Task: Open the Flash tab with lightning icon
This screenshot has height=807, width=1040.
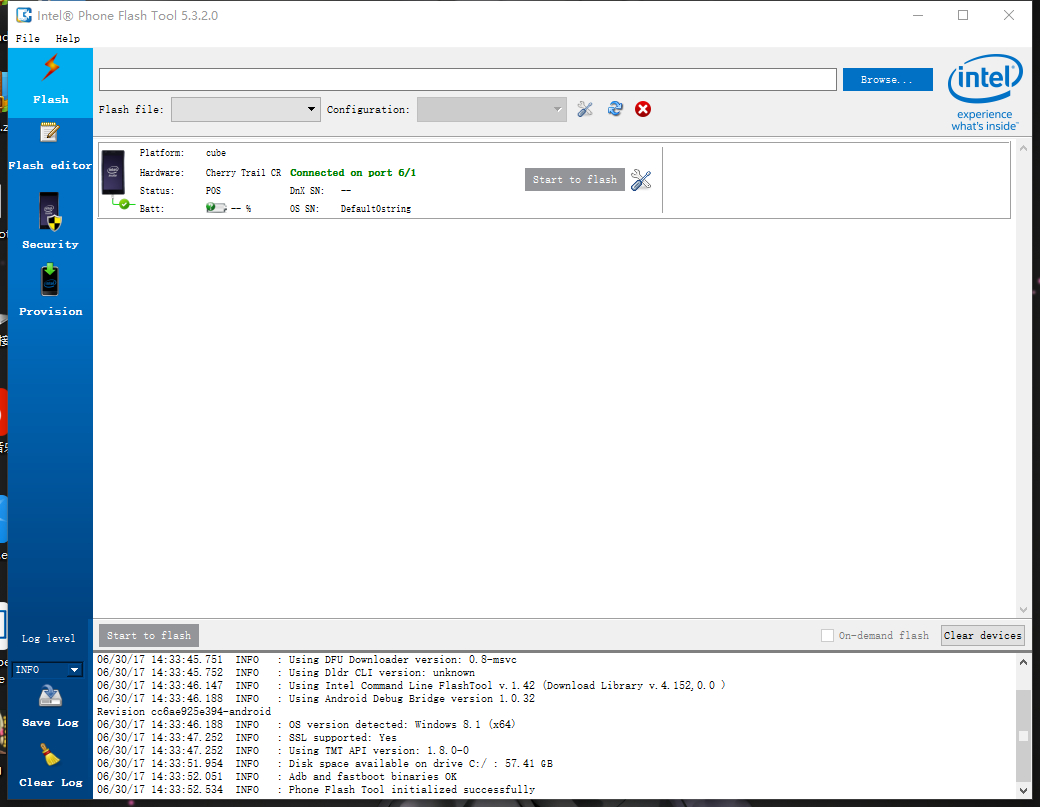Action: 50,82
